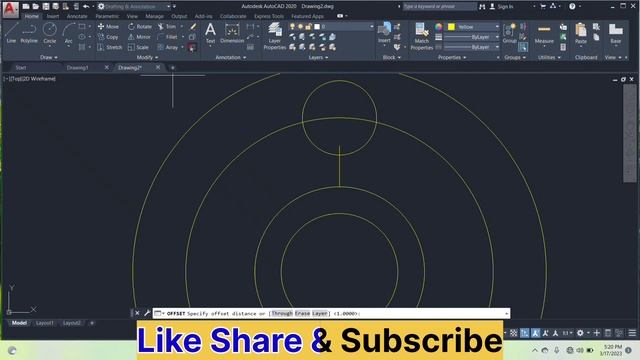Toggle layer lock padlock icon
The height and width of the screenshot is (360, 640).
coord(309,27)
